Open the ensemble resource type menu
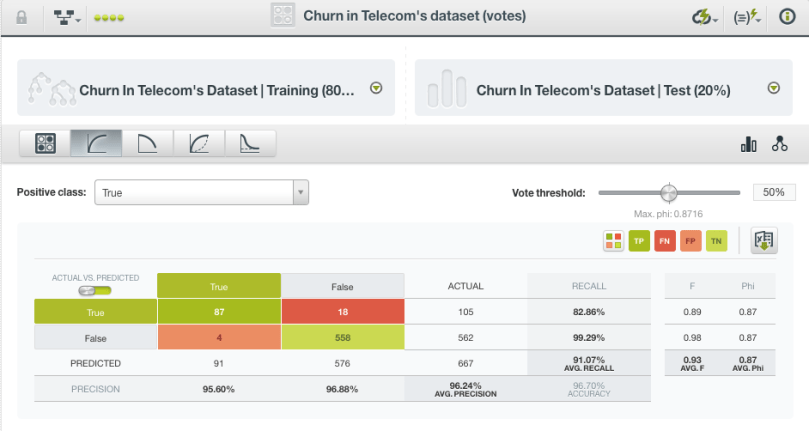Image resolution: width=809 pixels, height=431 pixels. coord(68,17)
